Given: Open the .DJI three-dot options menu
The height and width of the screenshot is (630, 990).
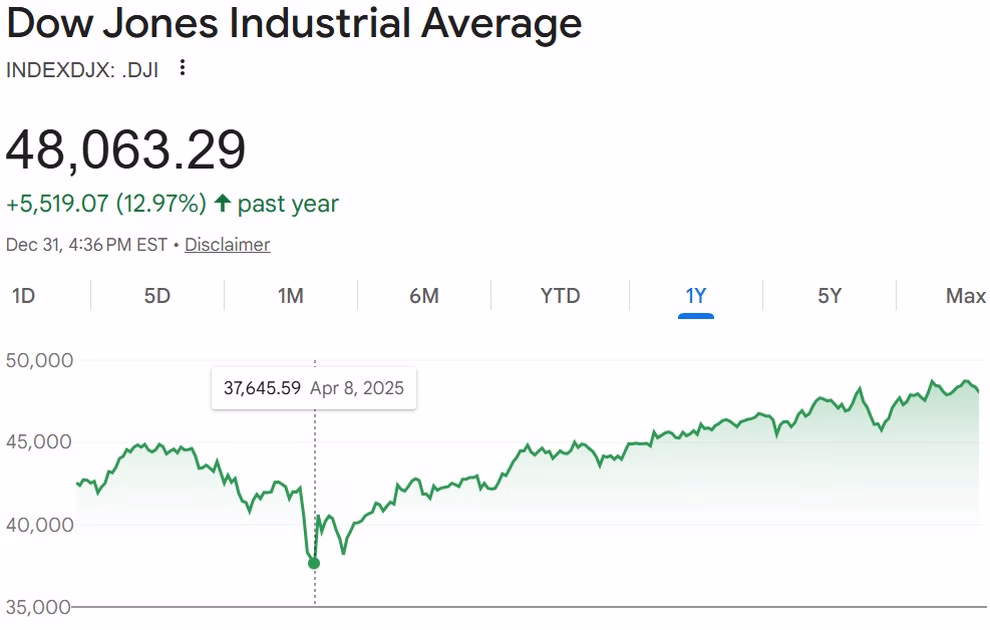Looking at the screenshot, I should 182,69.
